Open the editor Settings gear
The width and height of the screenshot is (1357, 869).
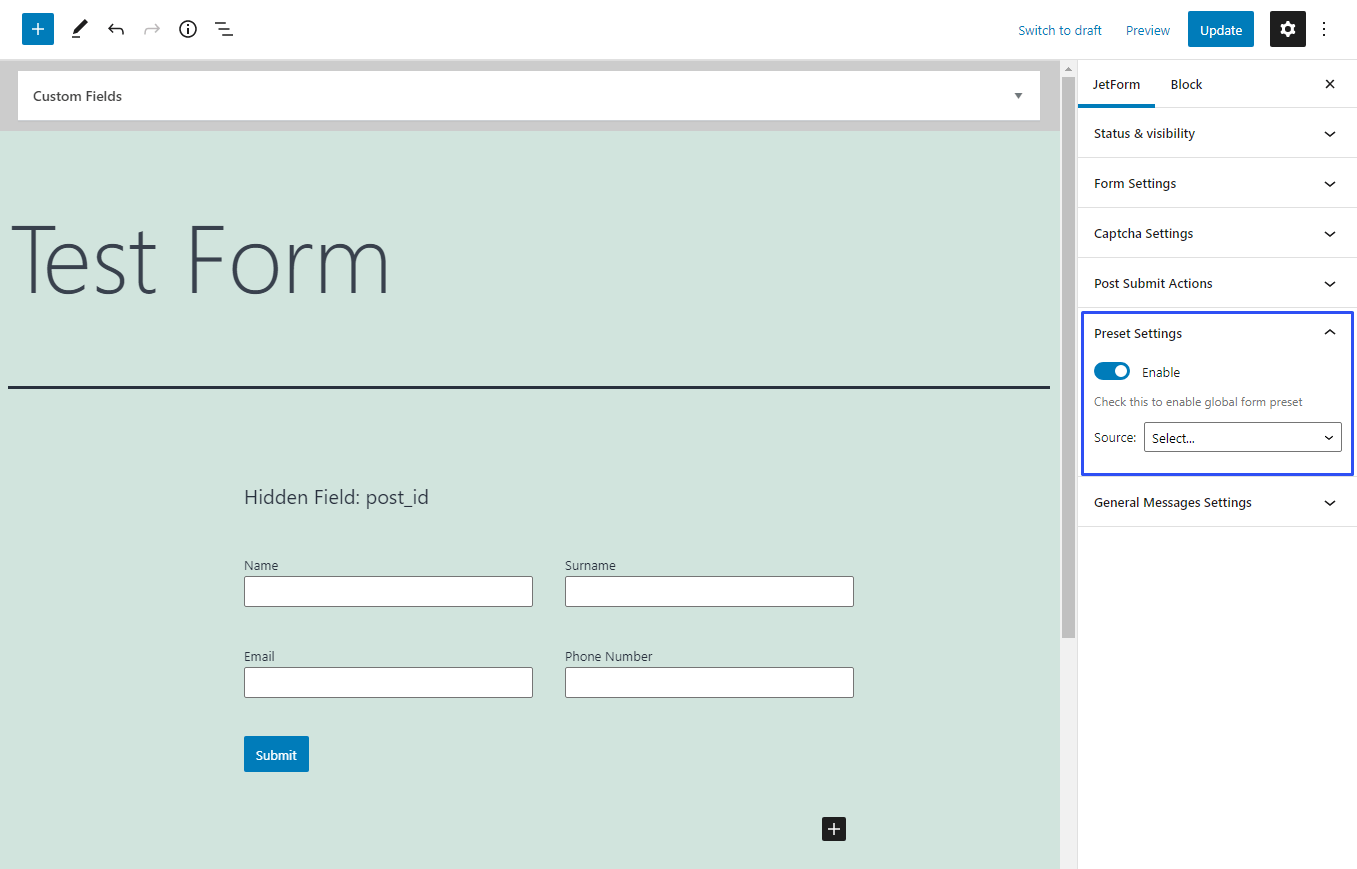[1287, 29]
